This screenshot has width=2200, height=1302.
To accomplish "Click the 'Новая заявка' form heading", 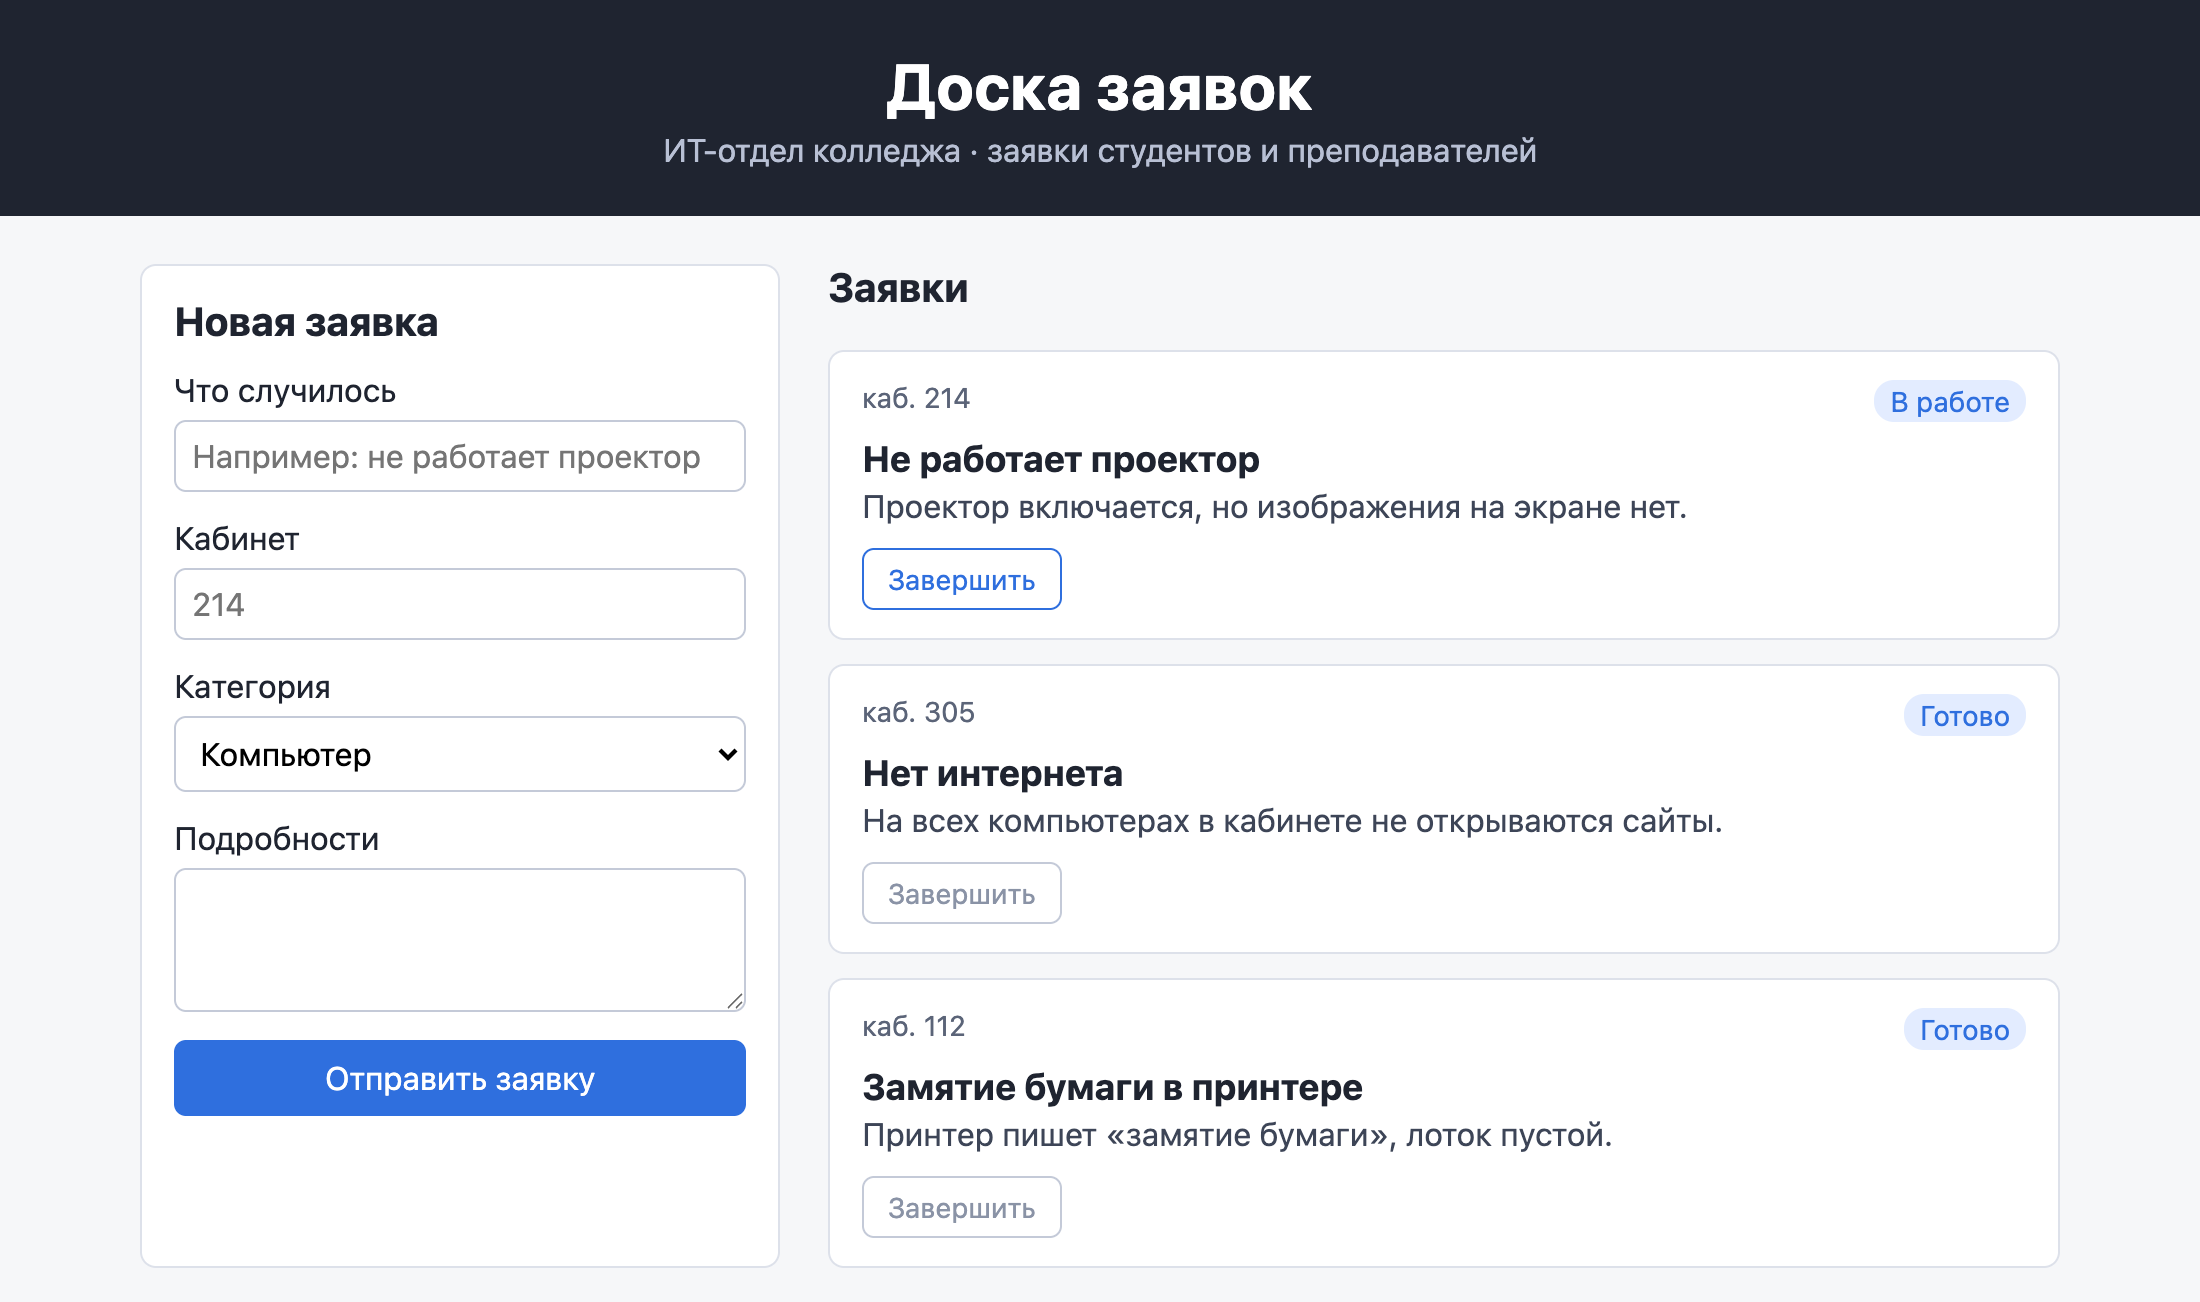I will pyautogui.click(x=306, y=322).
